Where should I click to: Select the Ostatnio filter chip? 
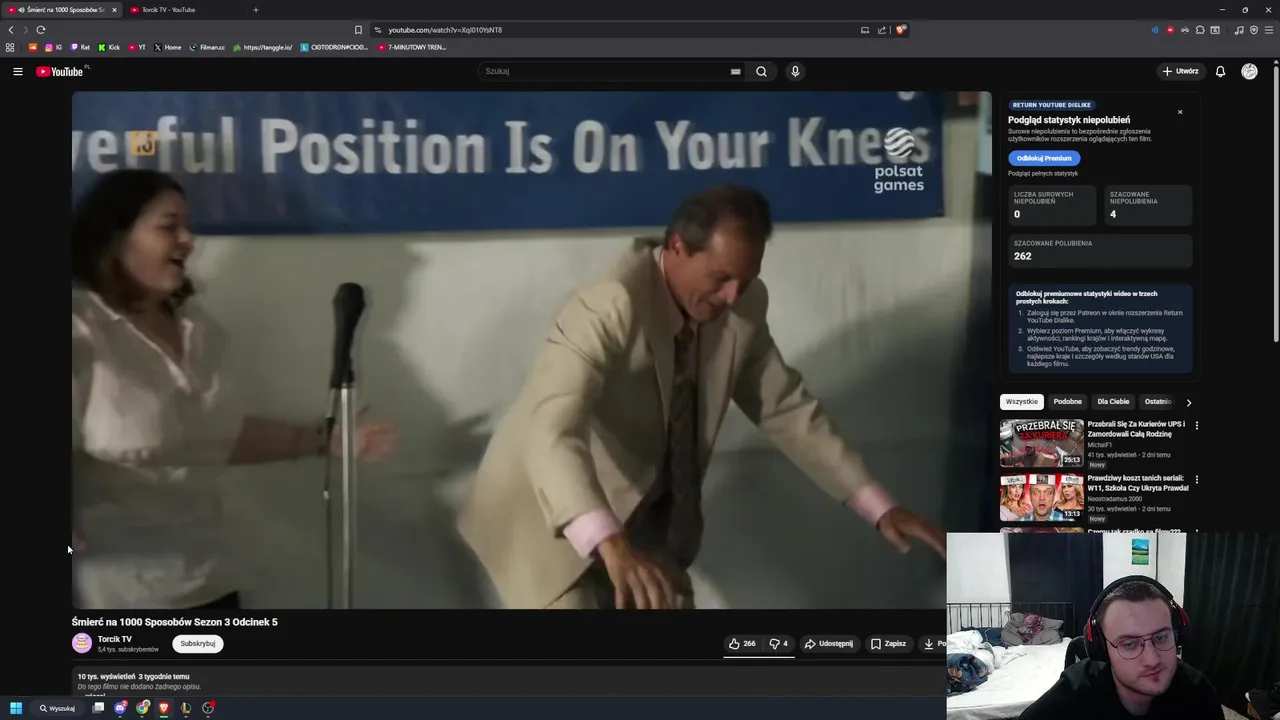(x=1158, y=402)
